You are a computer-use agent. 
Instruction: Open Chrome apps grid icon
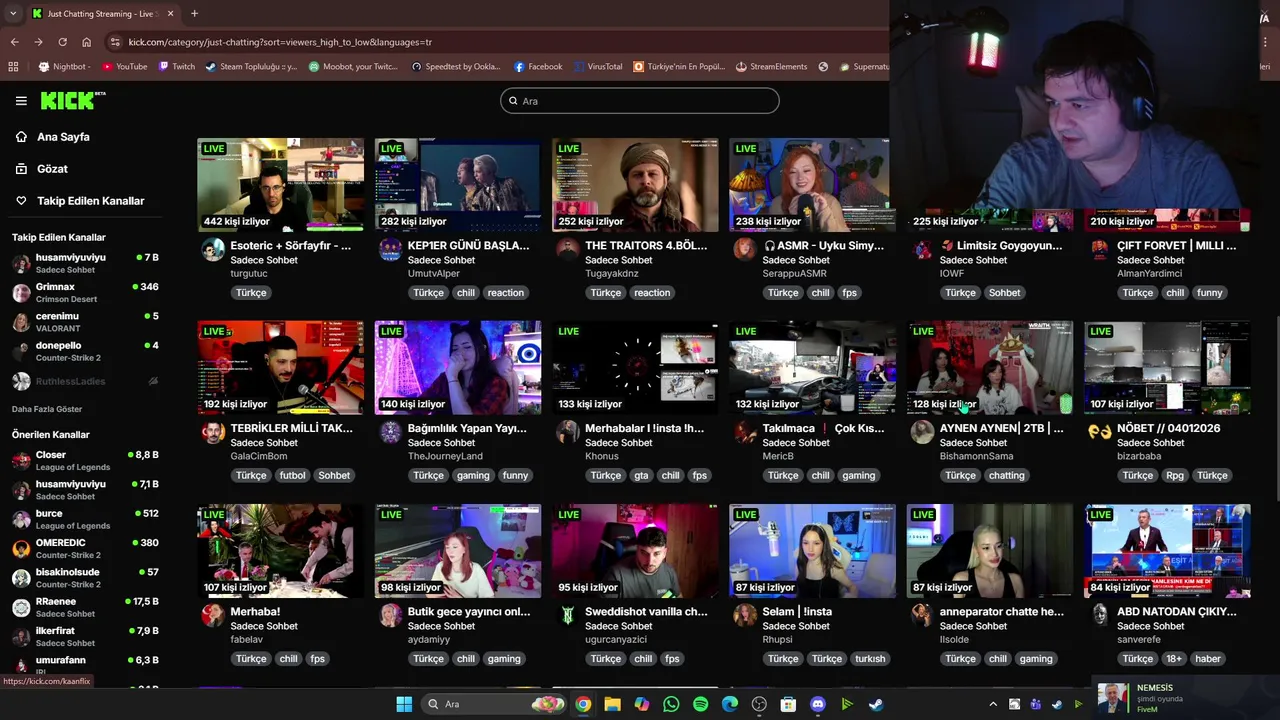[x=13, y=67]
